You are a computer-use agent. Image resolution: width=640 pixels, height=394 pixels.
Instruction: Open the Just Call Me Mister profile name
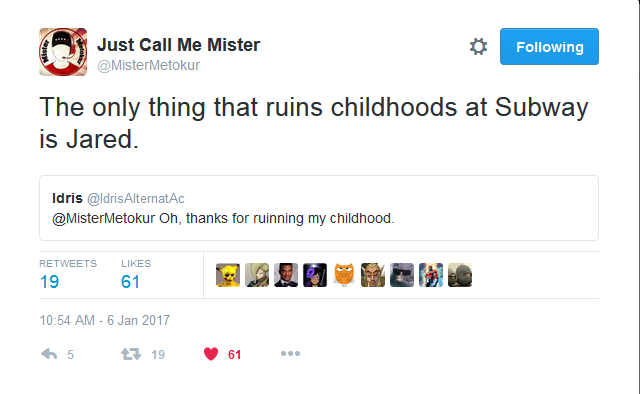(178, 45)
